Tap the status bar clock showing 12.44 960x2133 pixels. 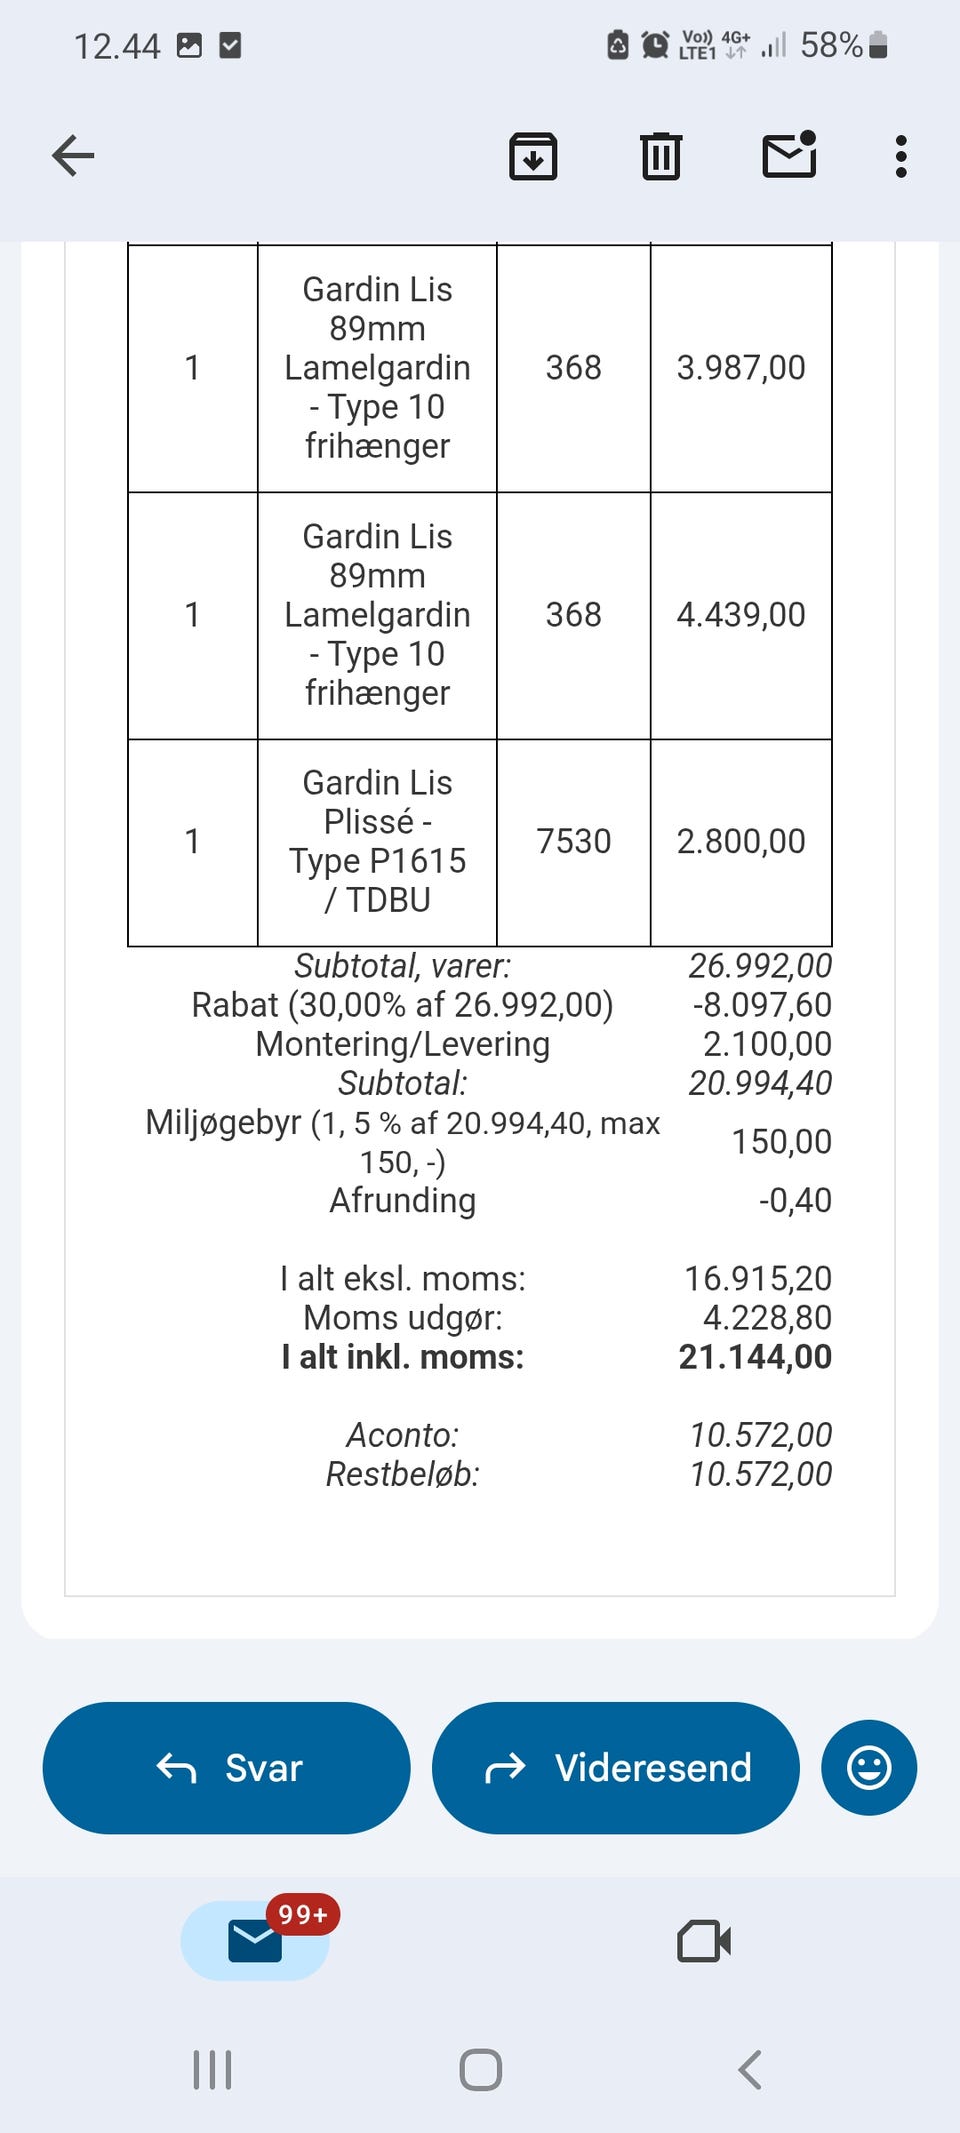pos(117,46)
